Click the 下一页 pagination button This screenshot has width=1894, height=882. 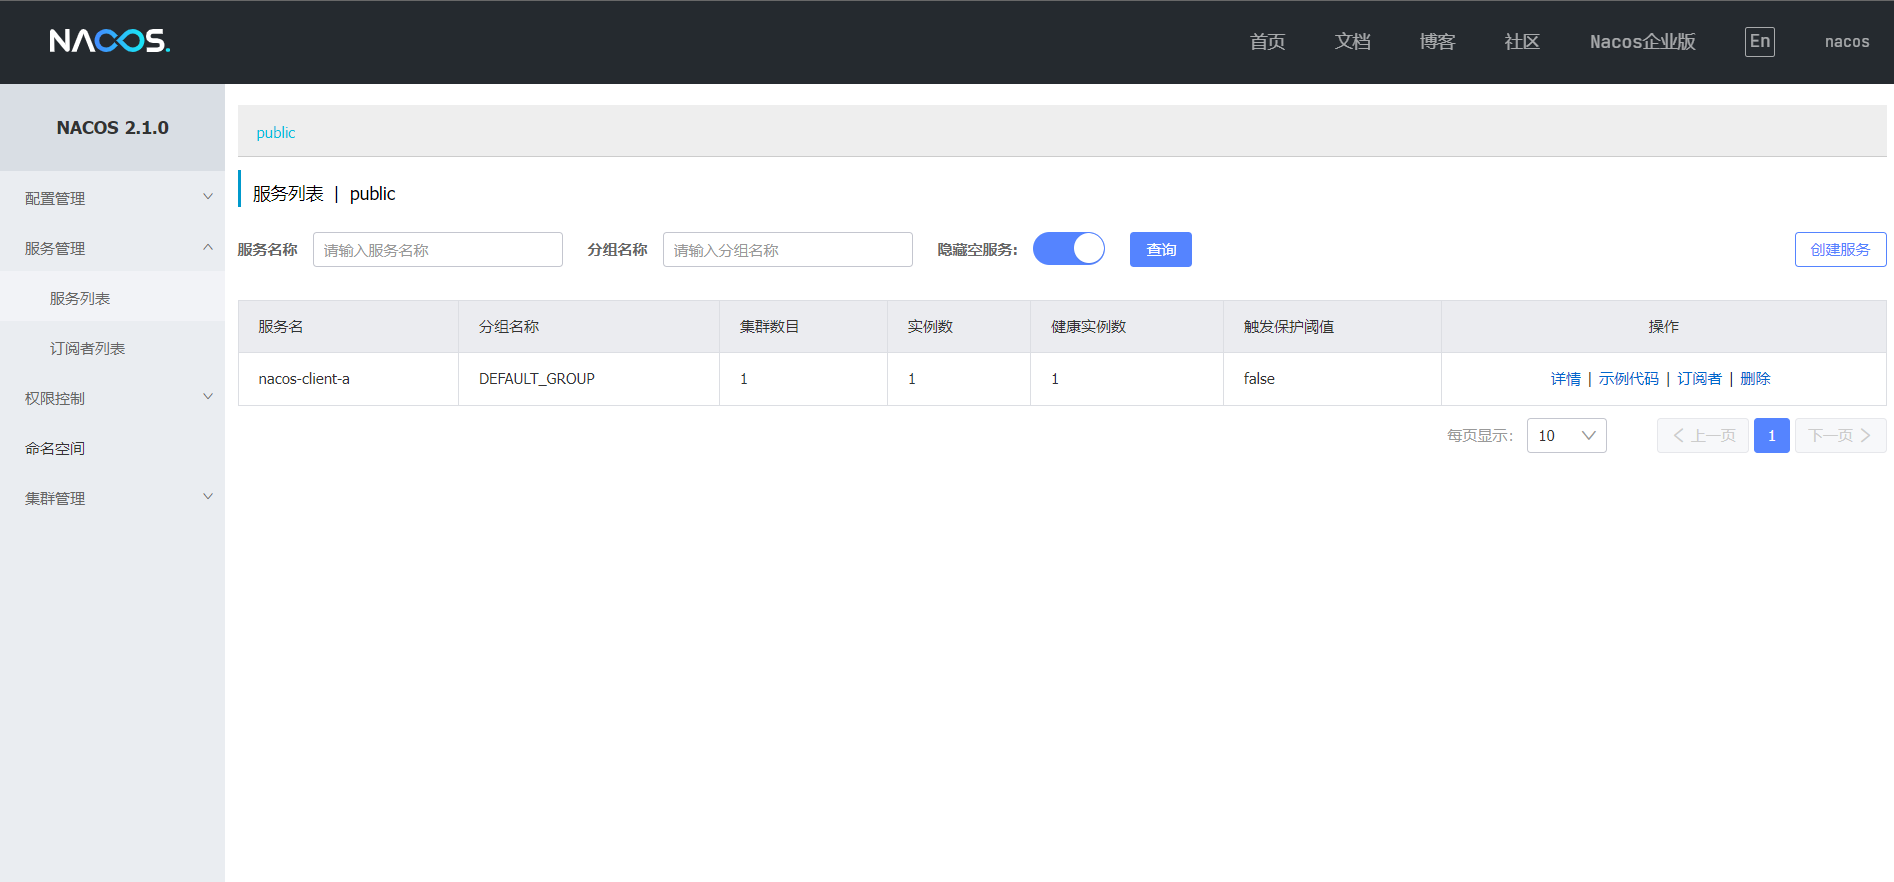click(x=1840, y=436)
